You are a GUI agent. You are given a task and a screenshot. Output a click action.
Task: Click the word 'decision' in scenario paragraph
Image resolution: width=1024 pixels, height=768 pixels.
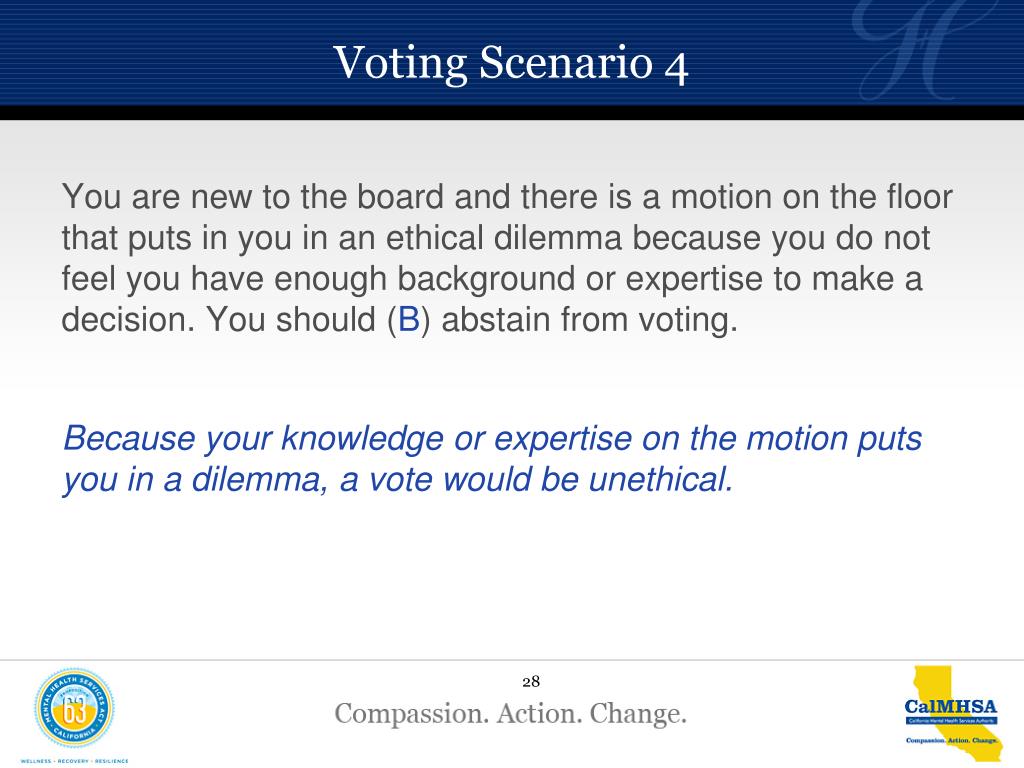tap(129, 319)
